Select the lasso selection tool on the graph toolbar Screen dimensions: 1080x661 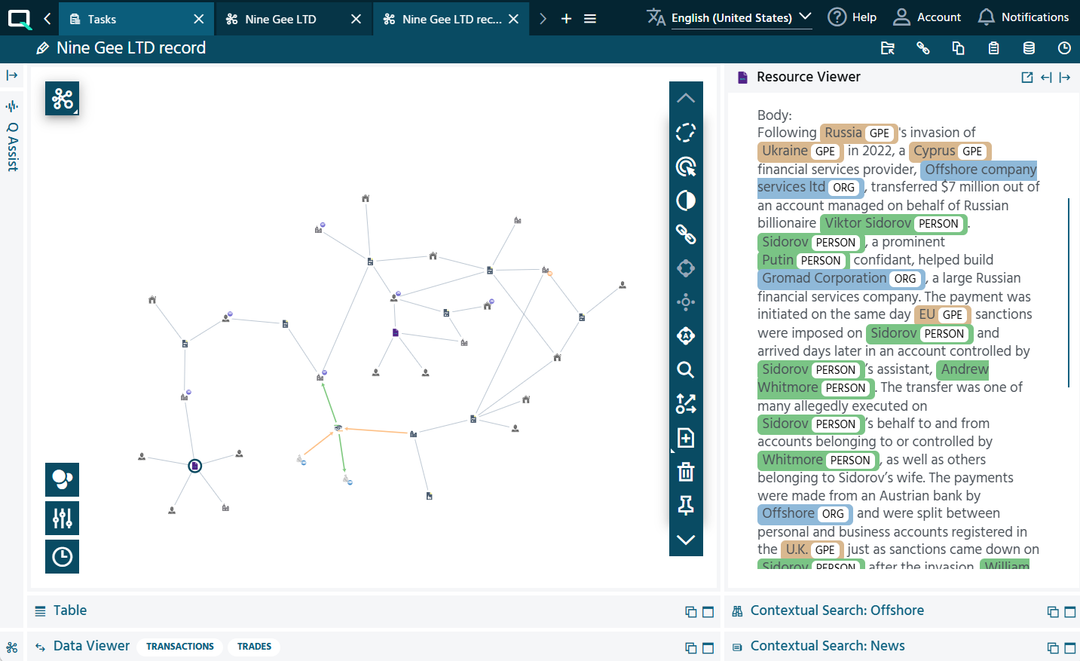click(686, 132)
